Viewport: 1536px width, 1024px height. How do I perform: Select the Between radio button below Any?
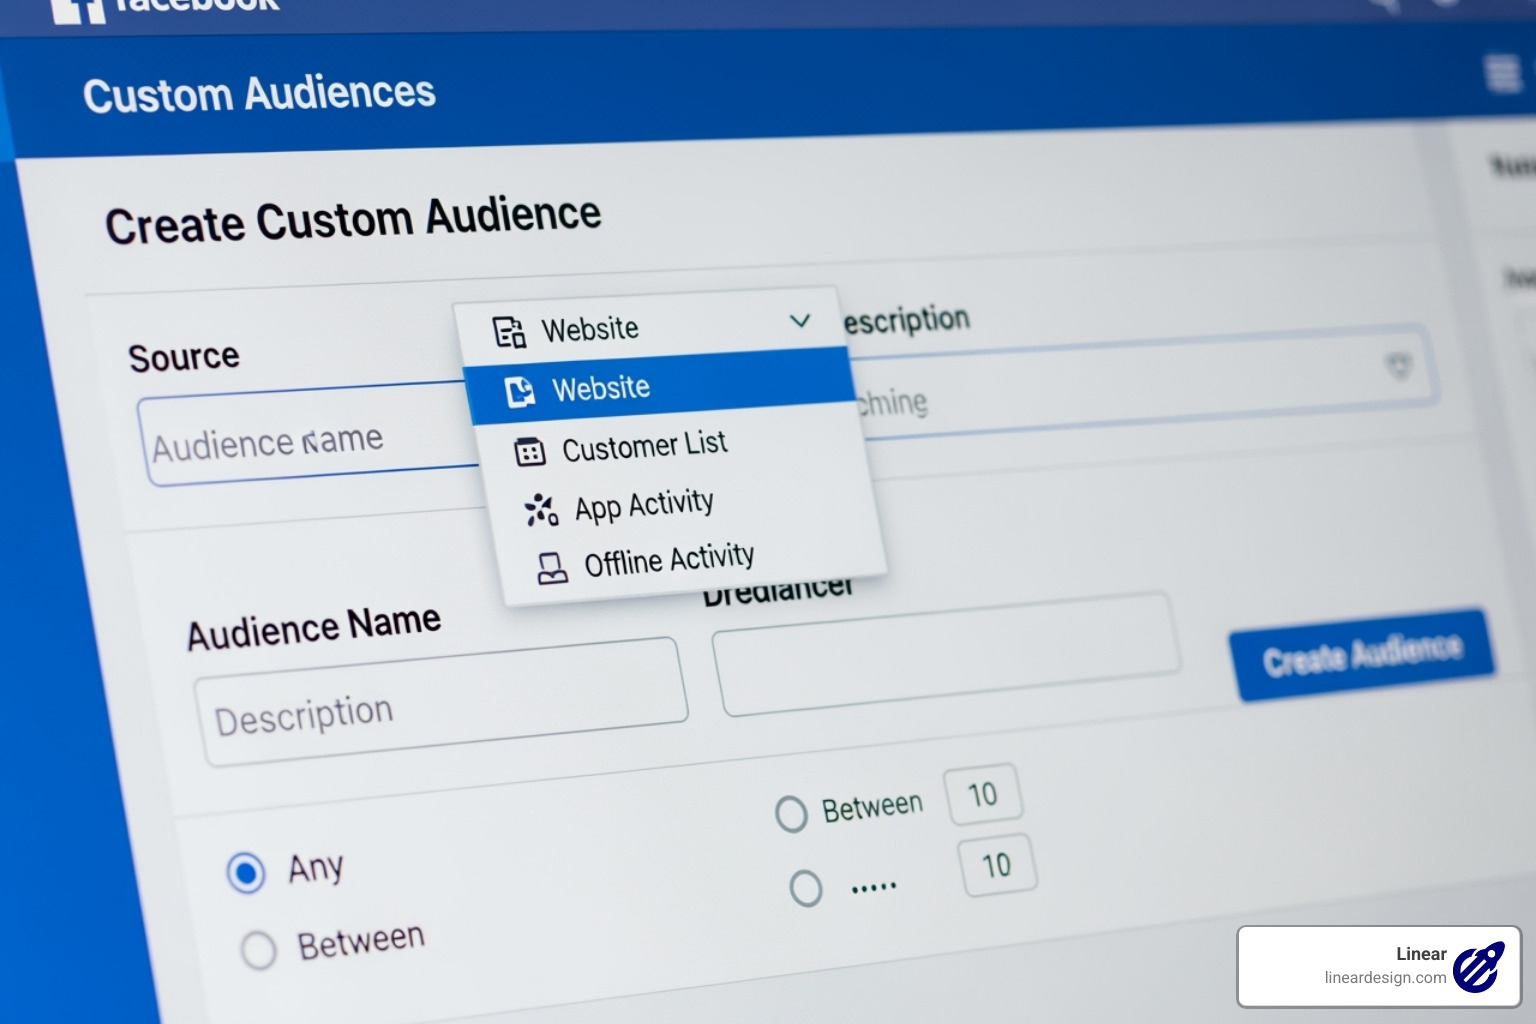[259, 948]
